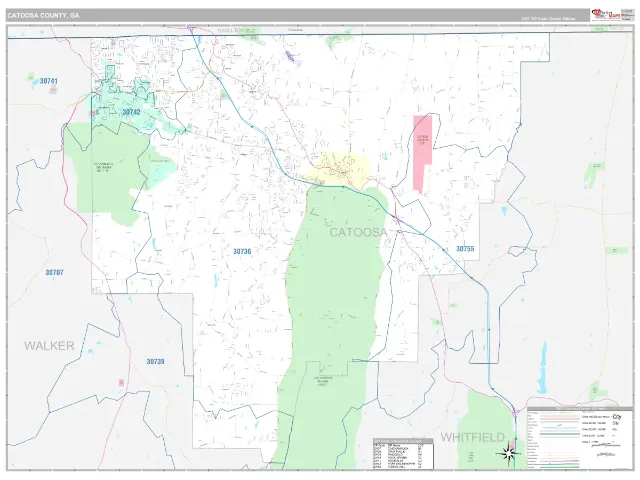Click the map legend box

point(580,438)
